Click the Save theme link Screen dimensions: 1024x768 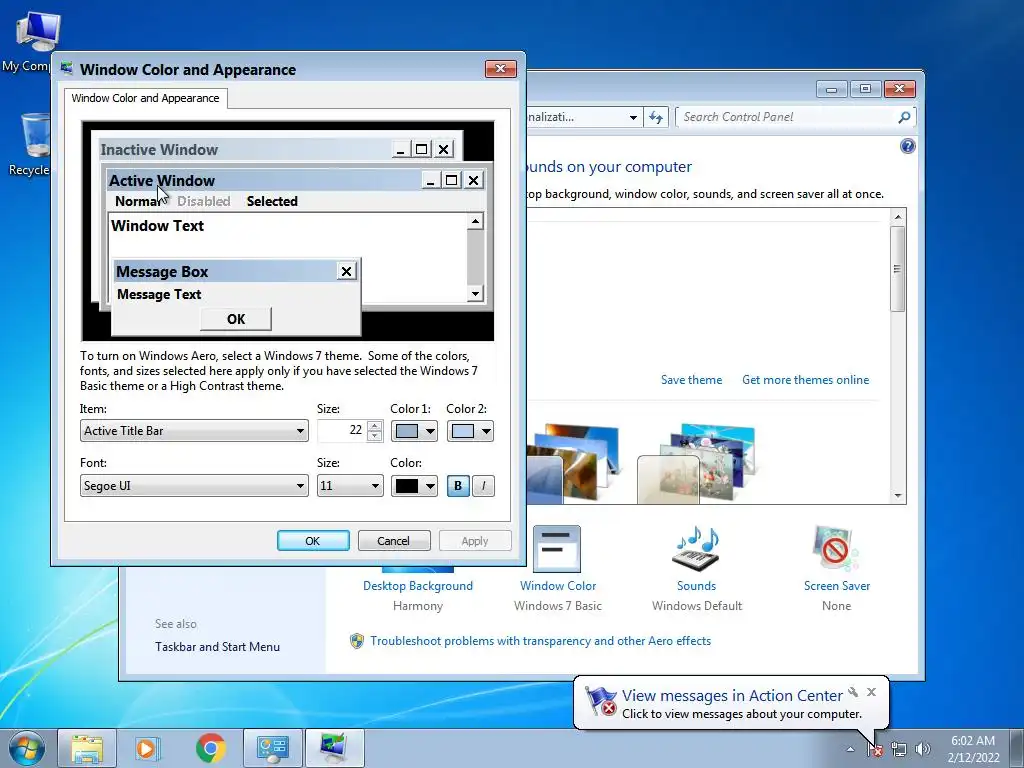691,379
